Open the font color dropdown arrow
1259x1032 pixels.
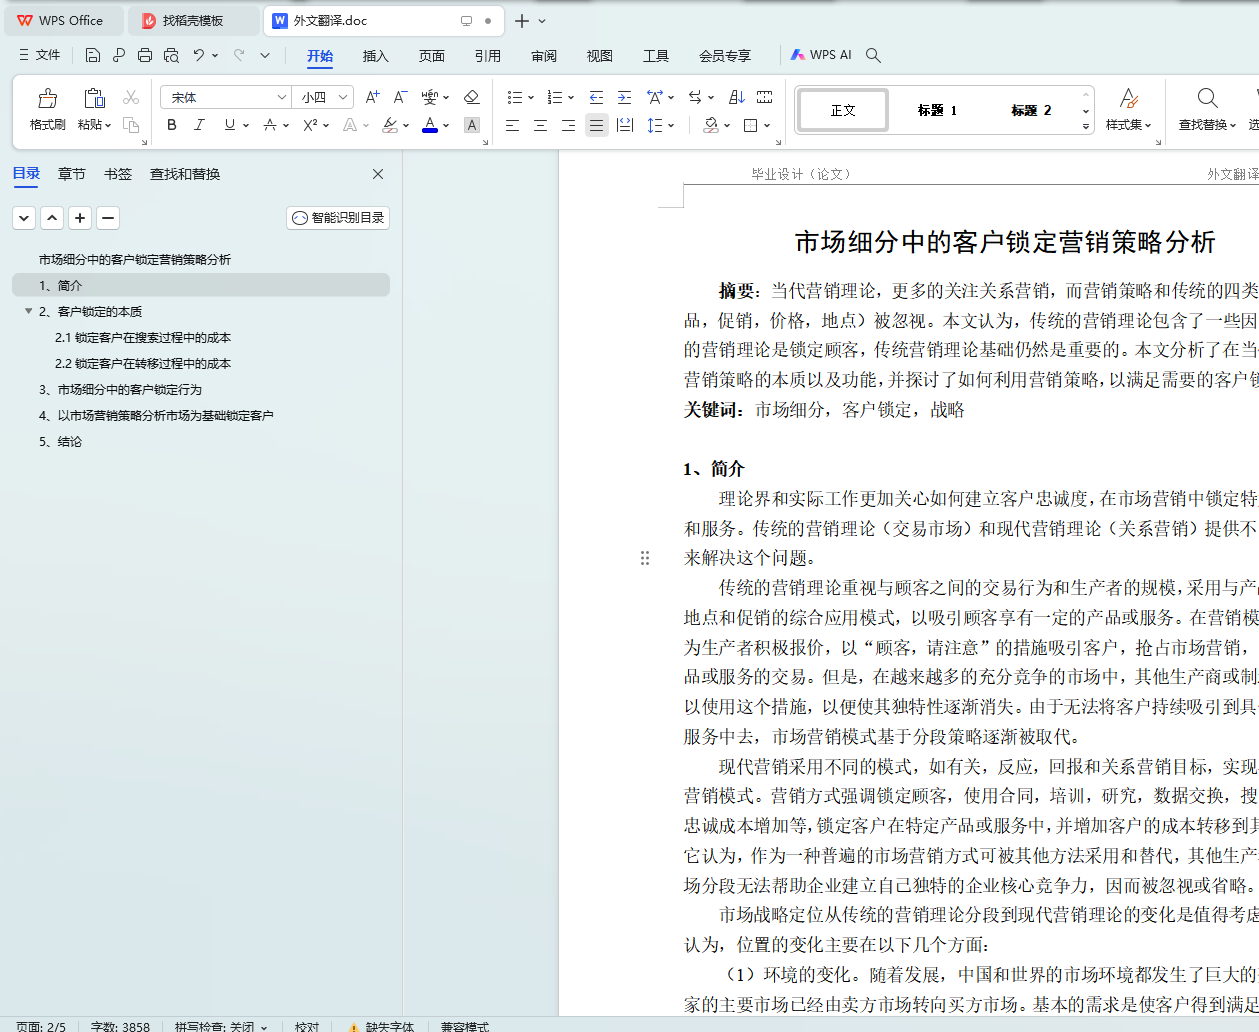pyautogui.click(x=446, y=125)
